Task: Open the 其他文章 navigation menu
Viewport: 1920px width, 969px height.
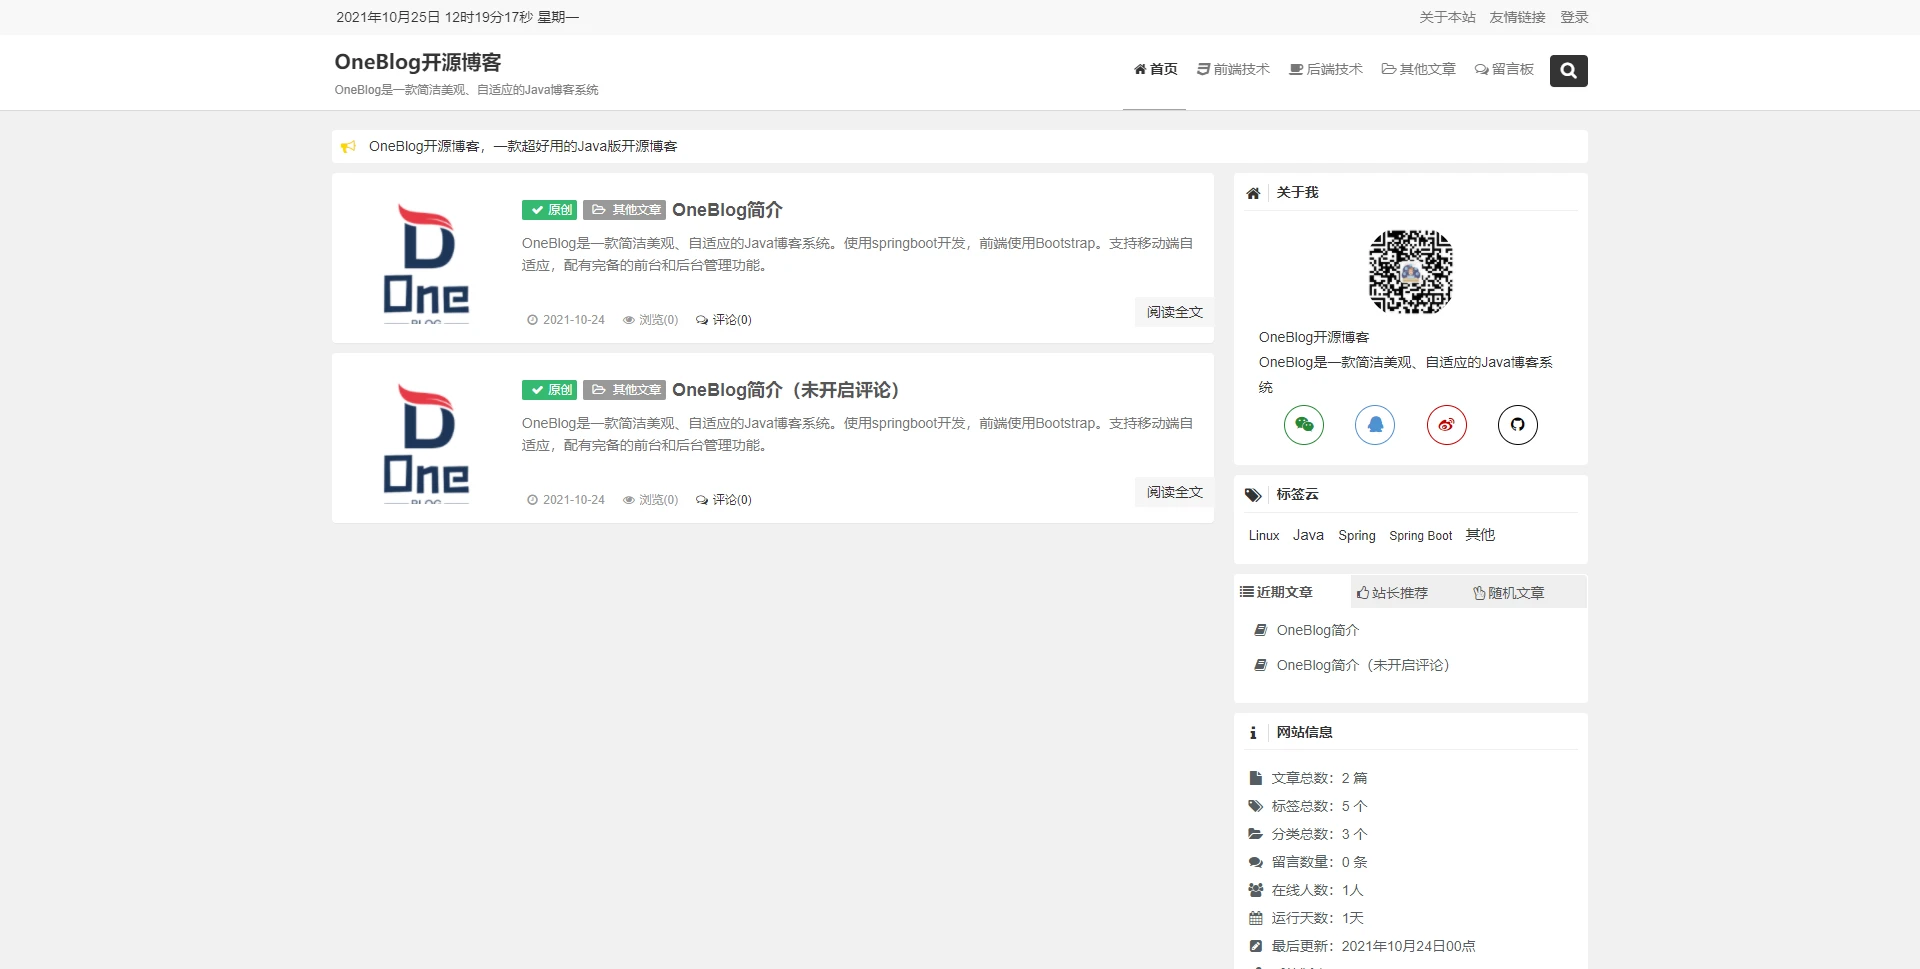Action: coord(1419,69)
